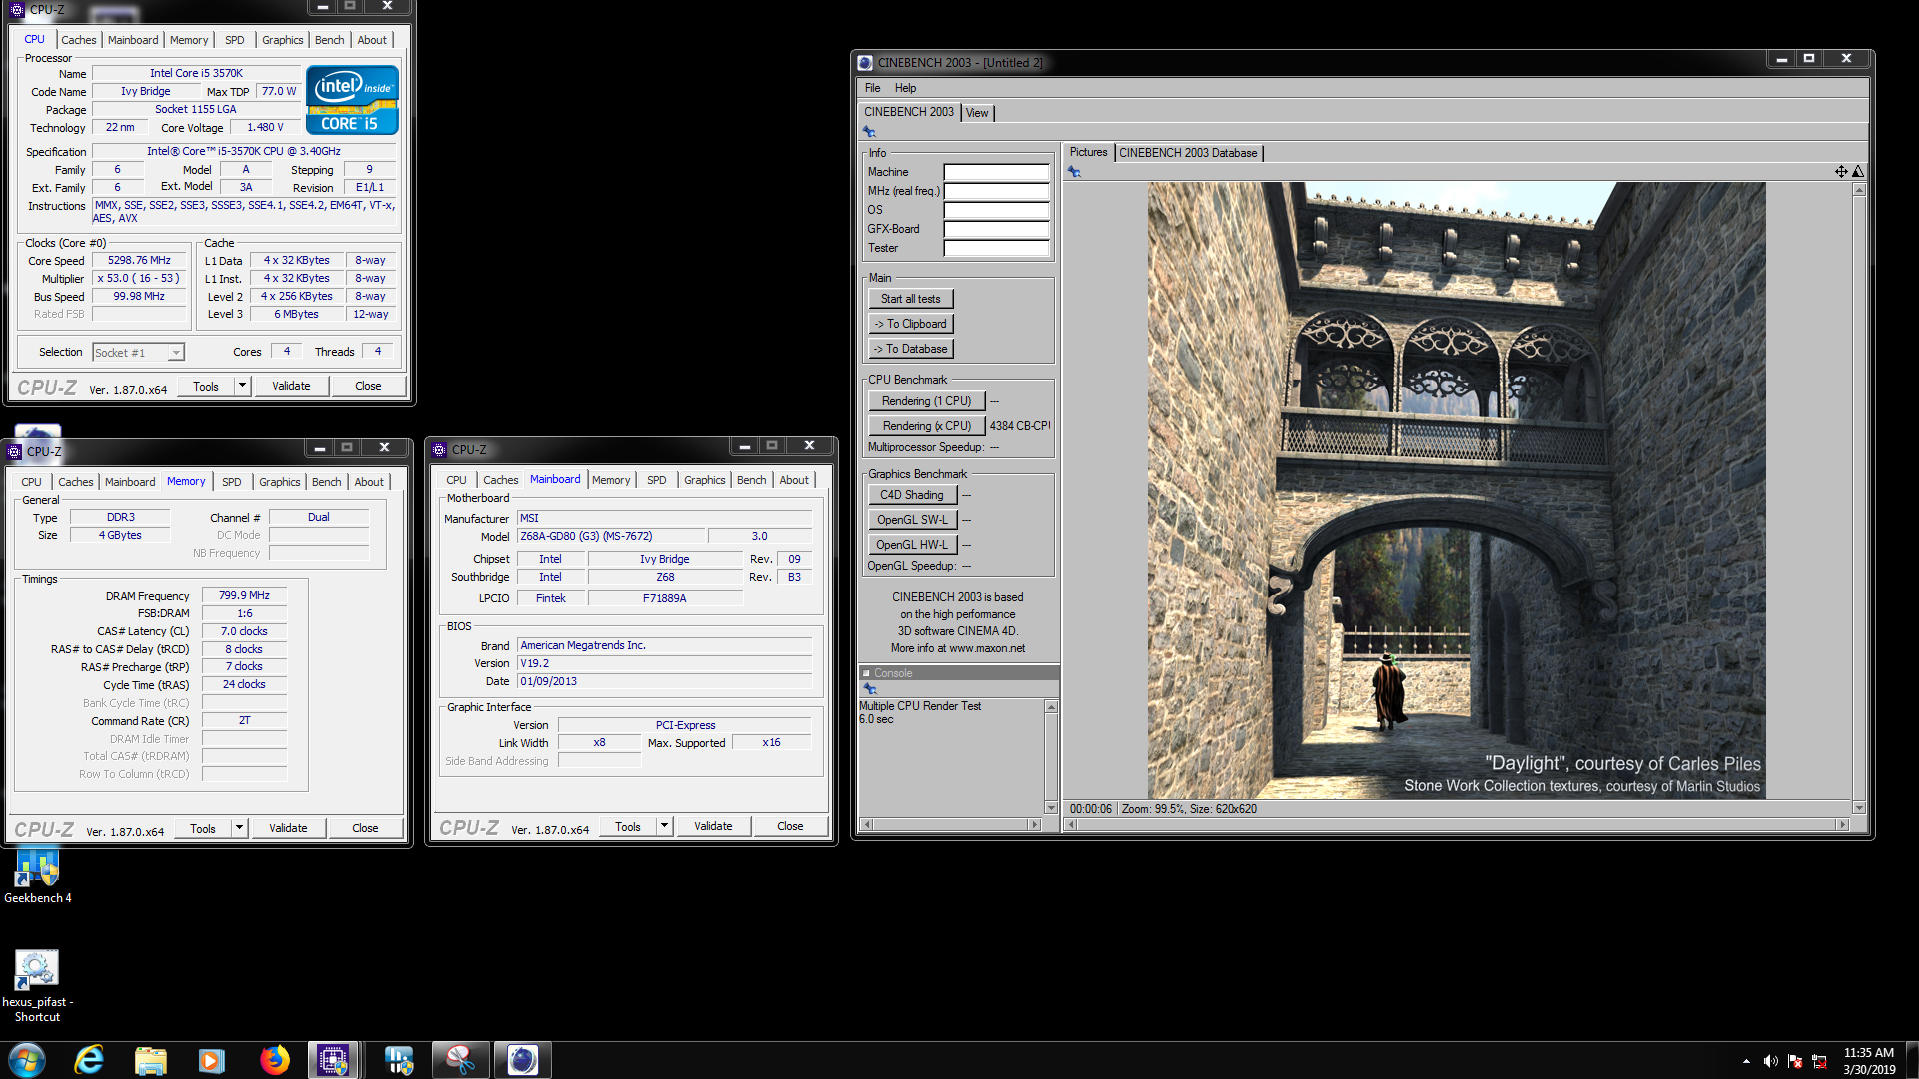Run the C4D Shading benchmark
The height and width of the screenshot is (1079, 1919).
tap(911, 495)
